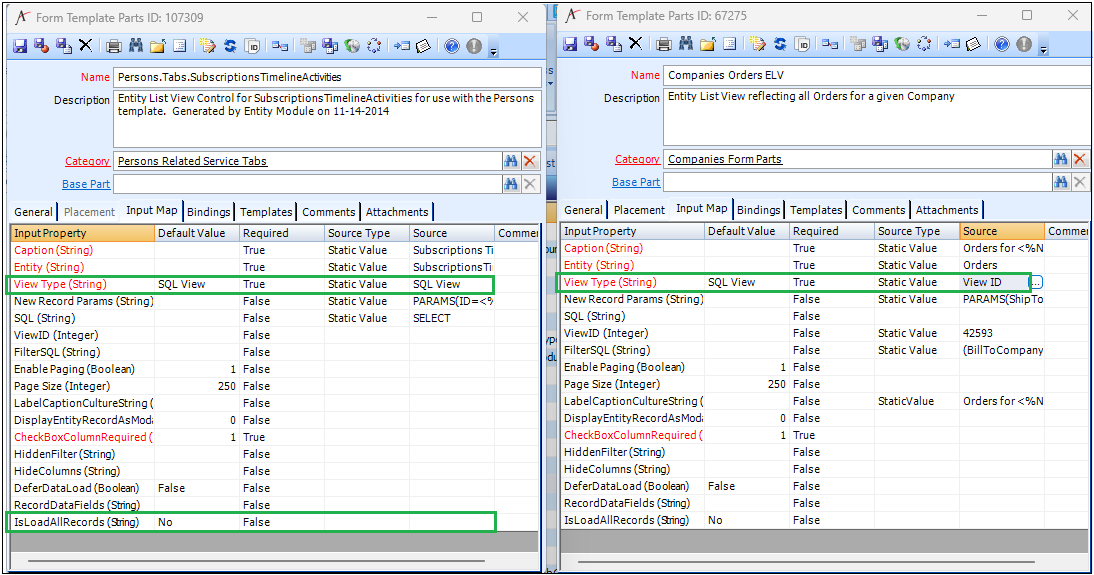Screen dimensions: 1094x575
Task: Follow the Base Part link in window 107309
Action: coord(86,184)
